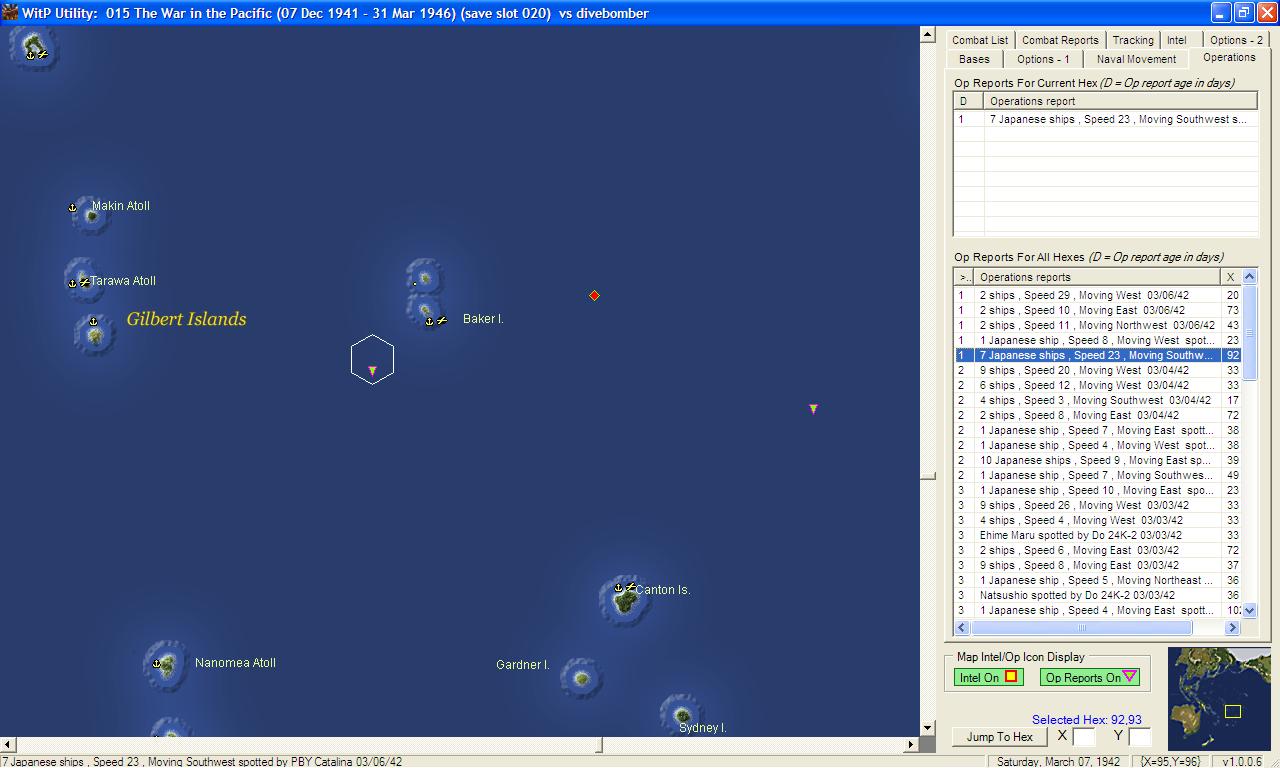The image size is (1280, 768).
Task: Click the All Hexes list scroll-right arrow
Action: 1233,627
